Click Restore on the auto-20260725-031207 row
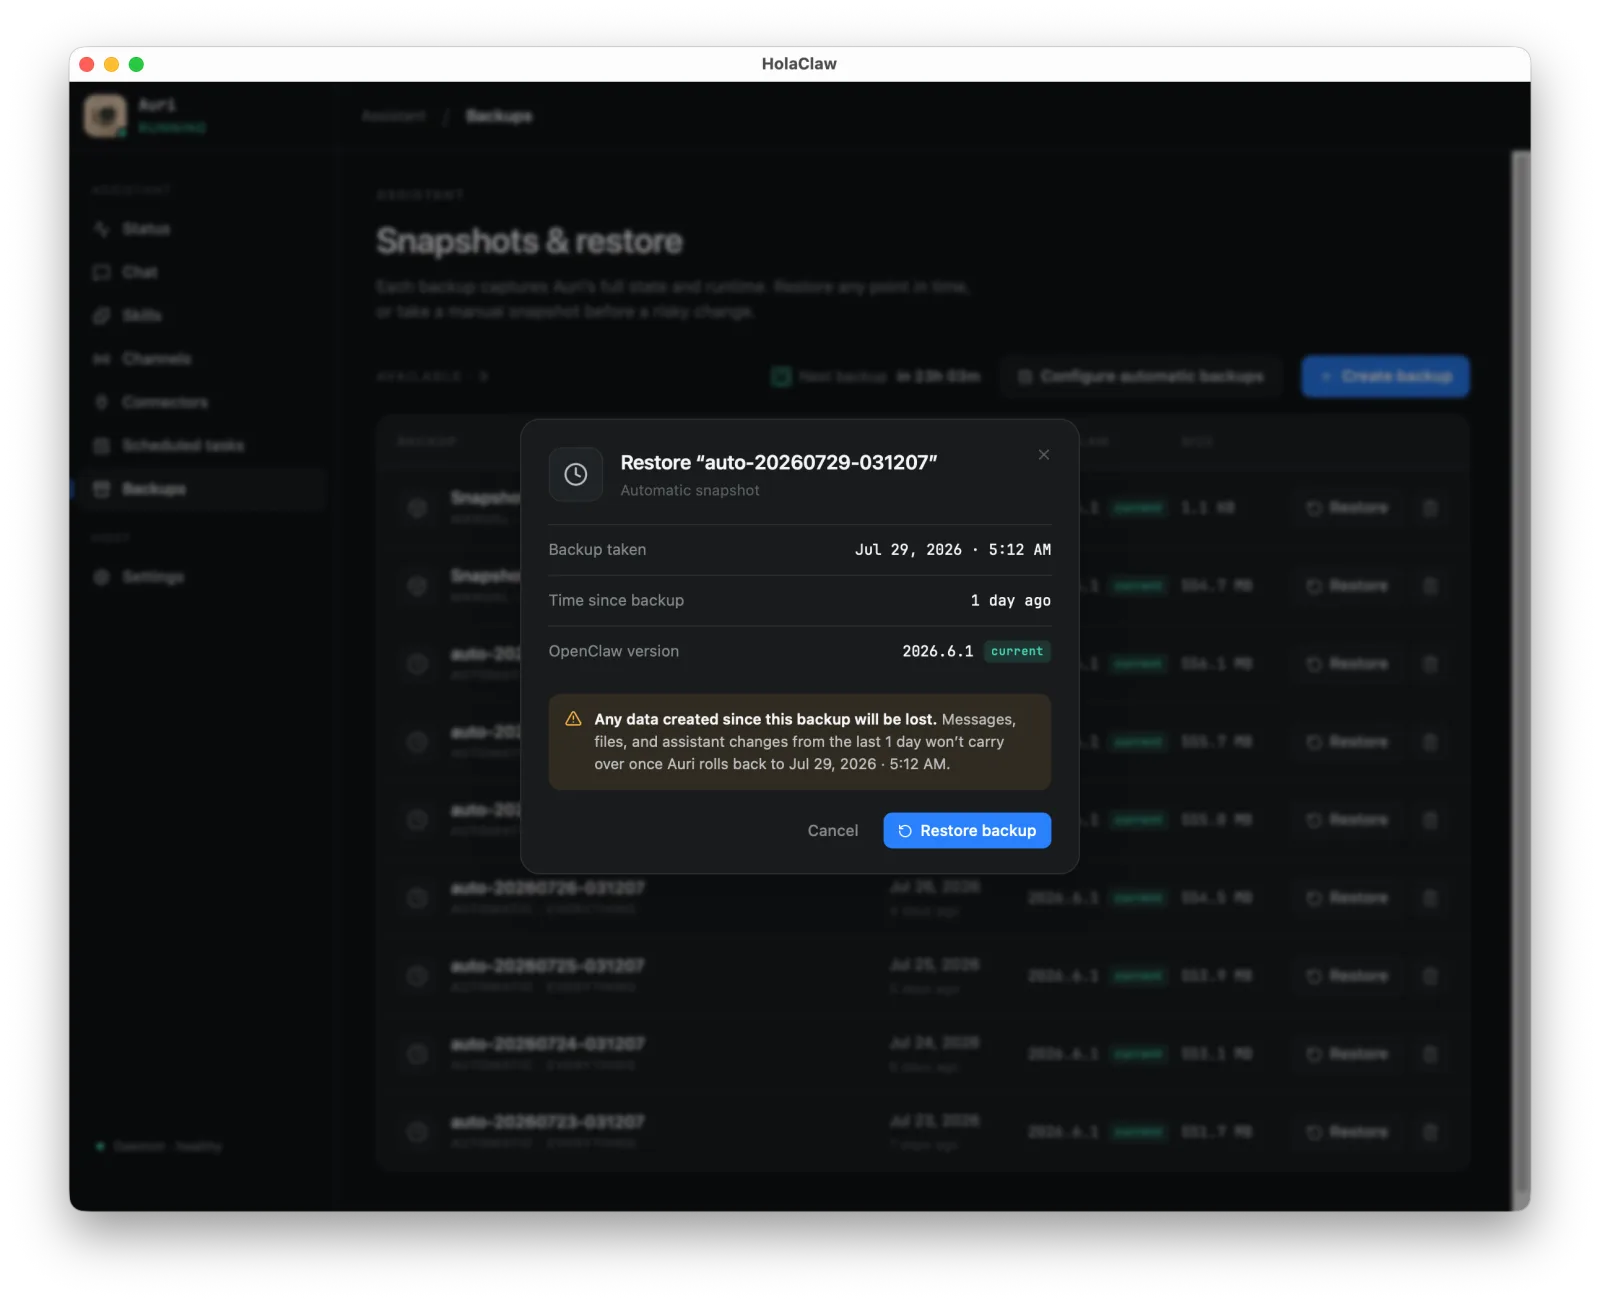1600x1303 pixels. click(x=1347, y=976)
